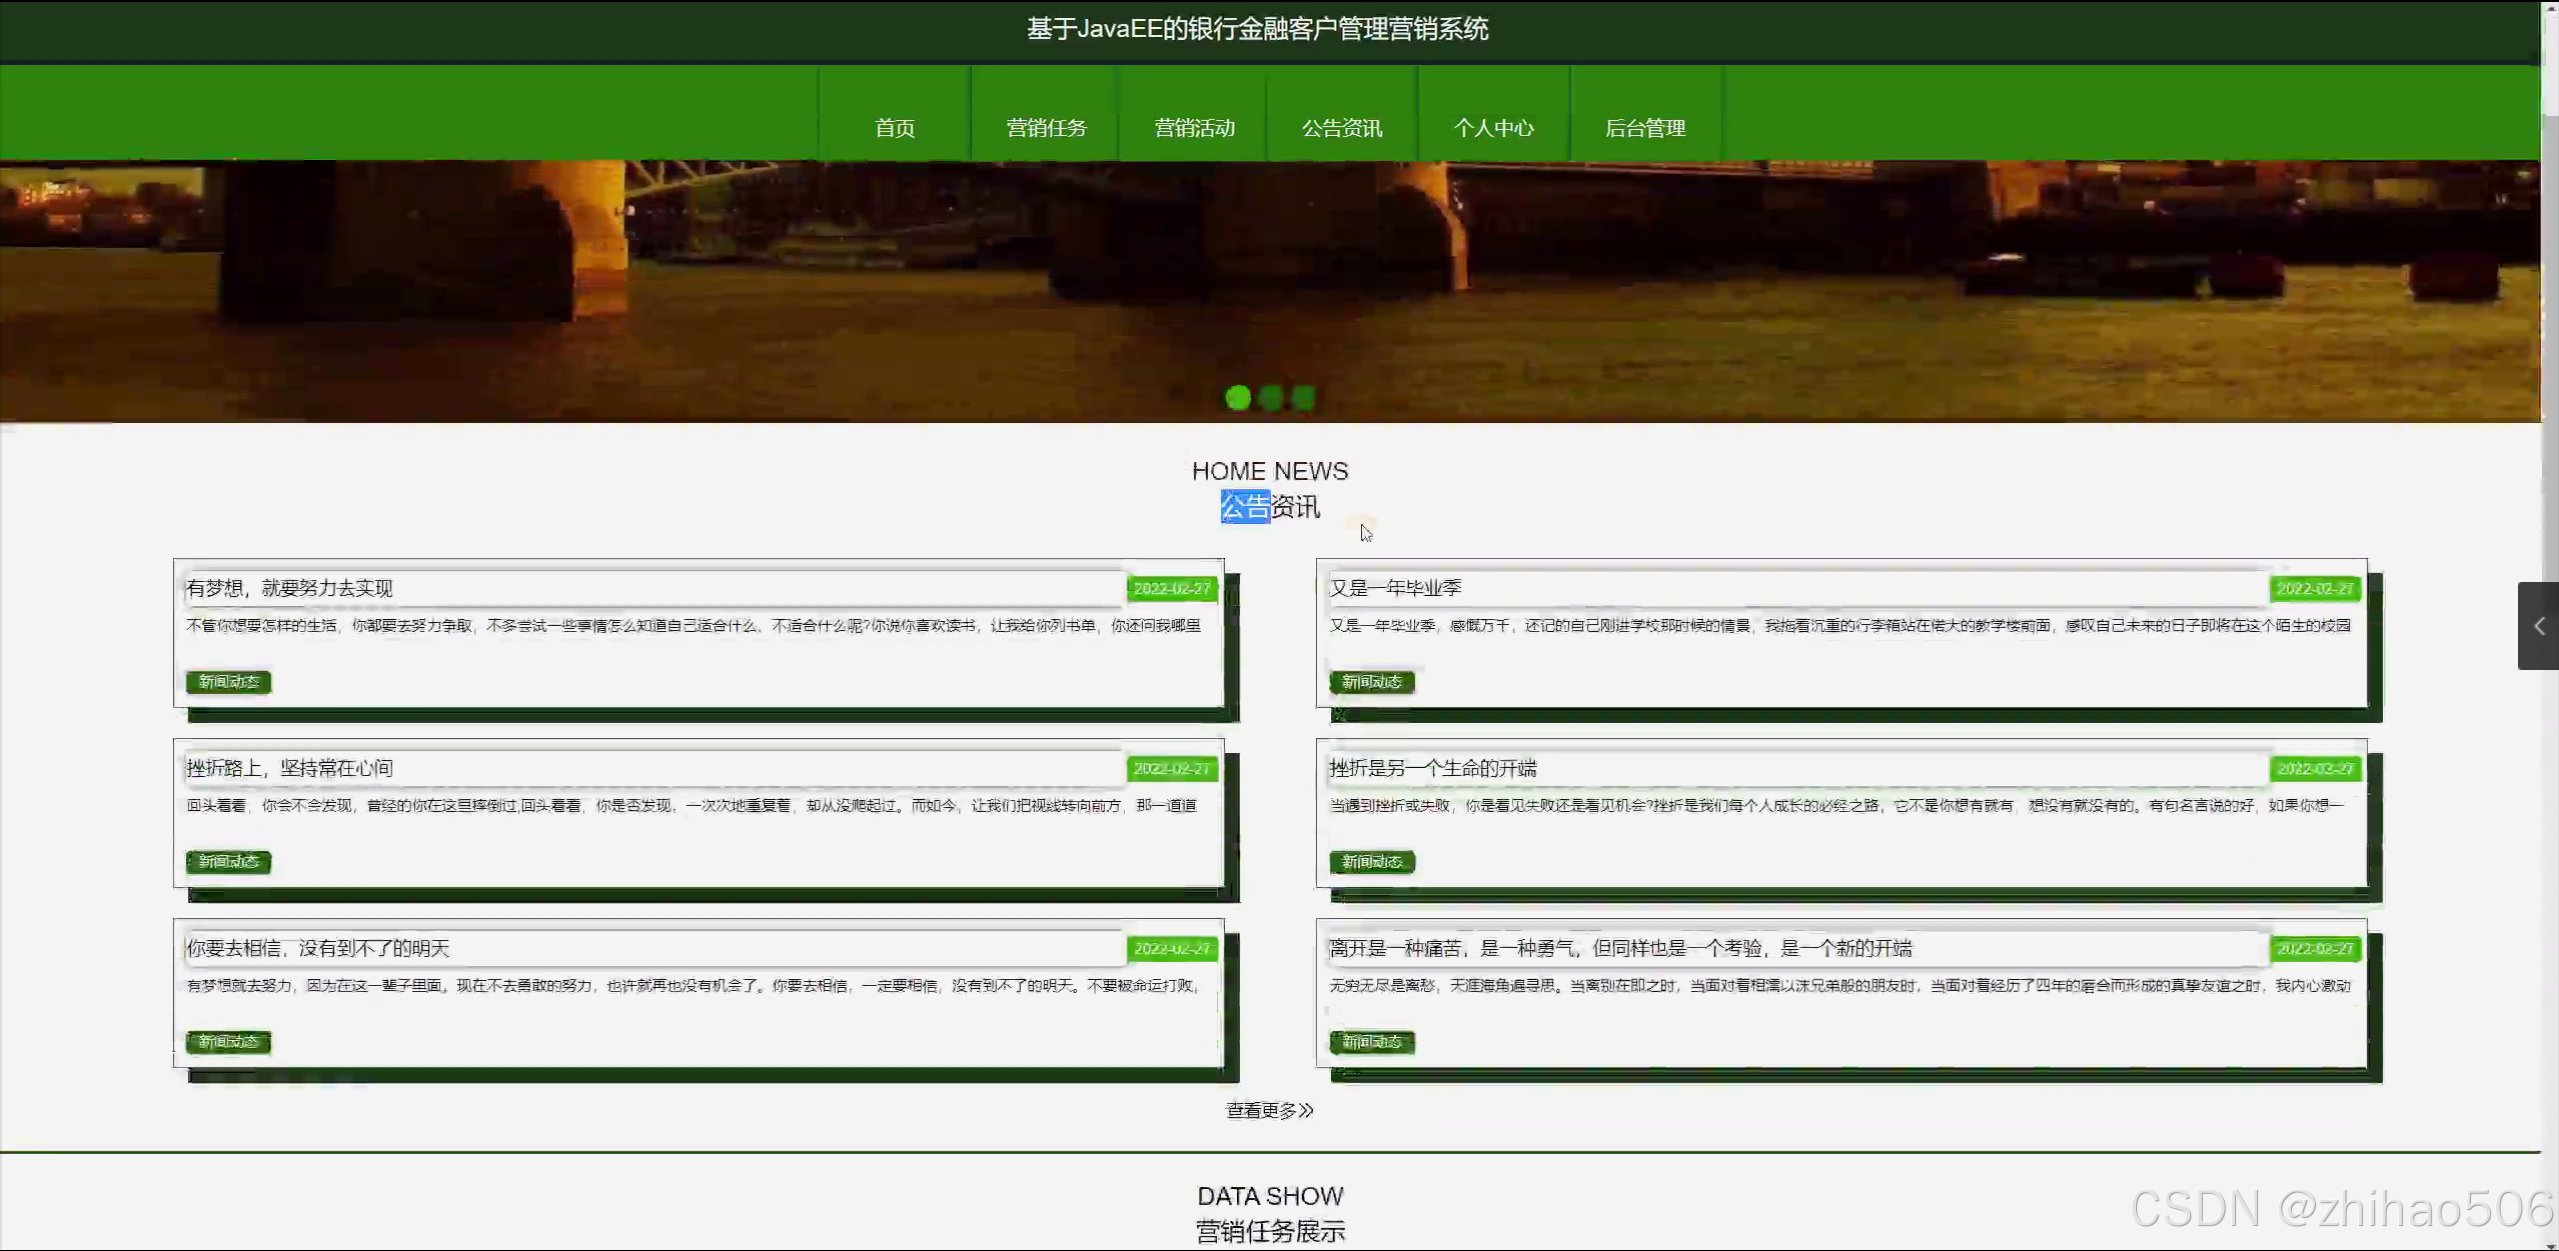Expand the side panel chevron on right edge
This screenshot has width=2559, height=1251.
[2538, 626]
